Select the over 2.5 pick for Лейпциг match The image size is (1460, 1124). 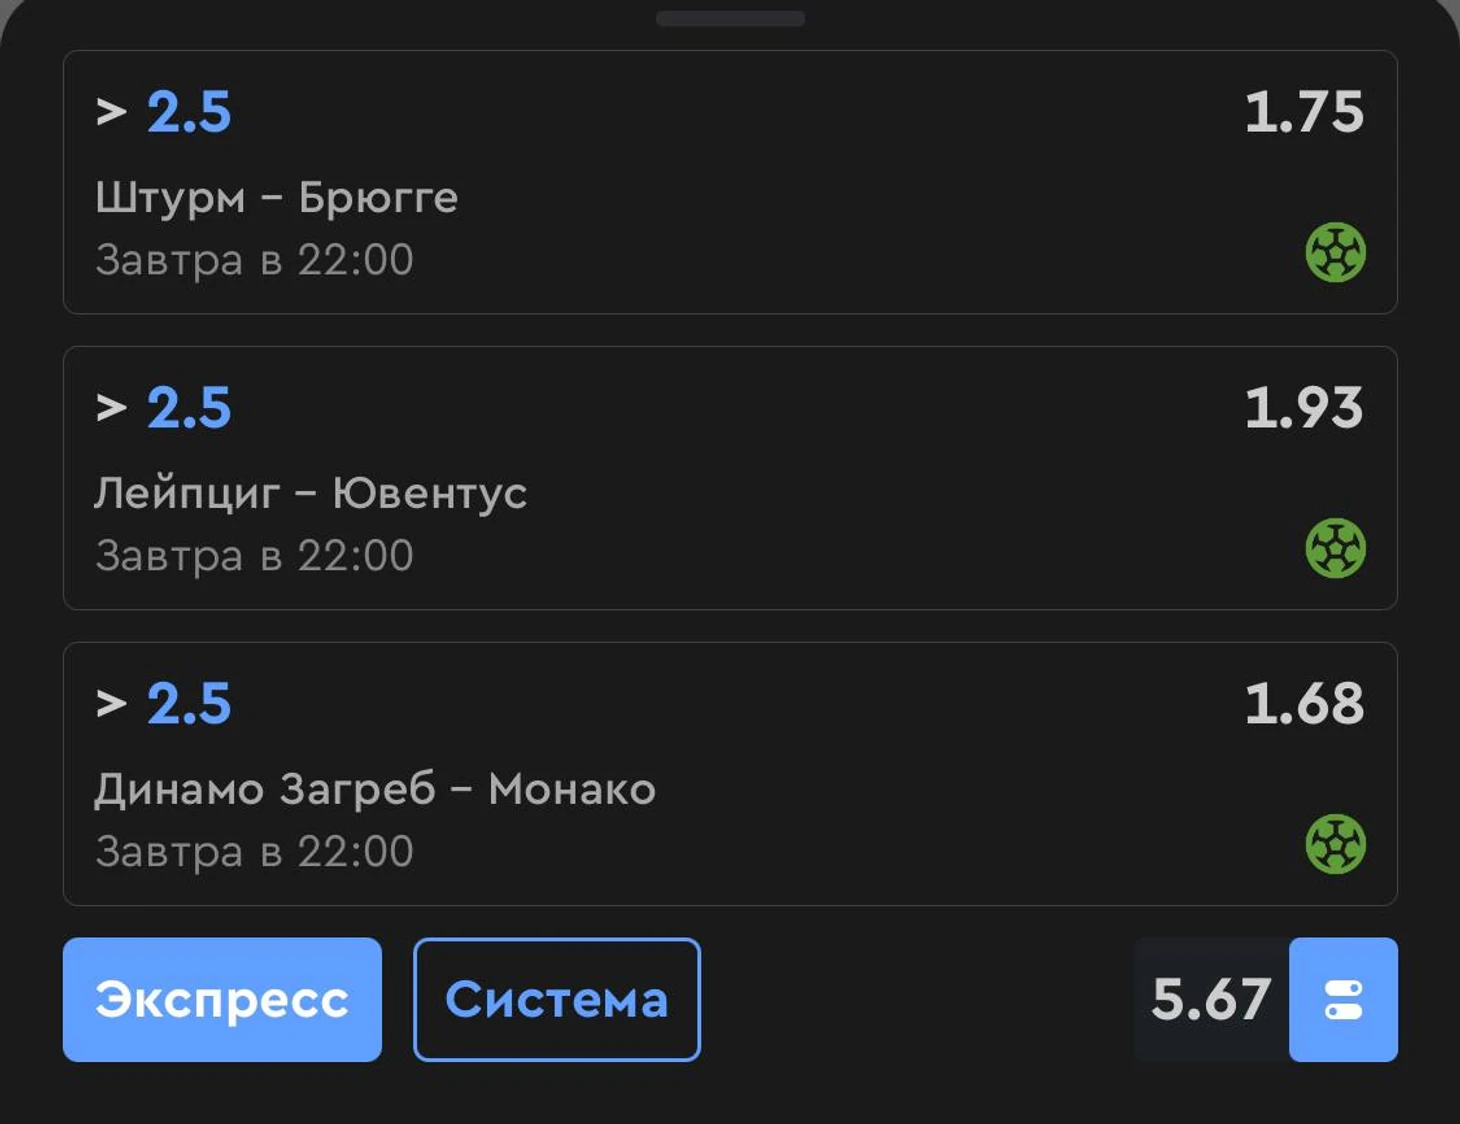[x=163, y=407]
